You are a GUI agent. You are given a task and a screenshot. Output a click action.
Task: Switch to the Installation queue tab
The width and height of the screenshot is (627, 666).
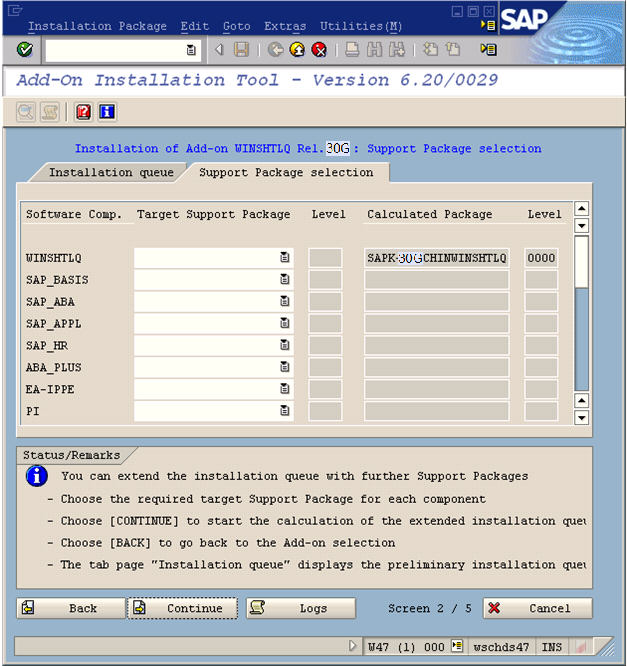111,172
